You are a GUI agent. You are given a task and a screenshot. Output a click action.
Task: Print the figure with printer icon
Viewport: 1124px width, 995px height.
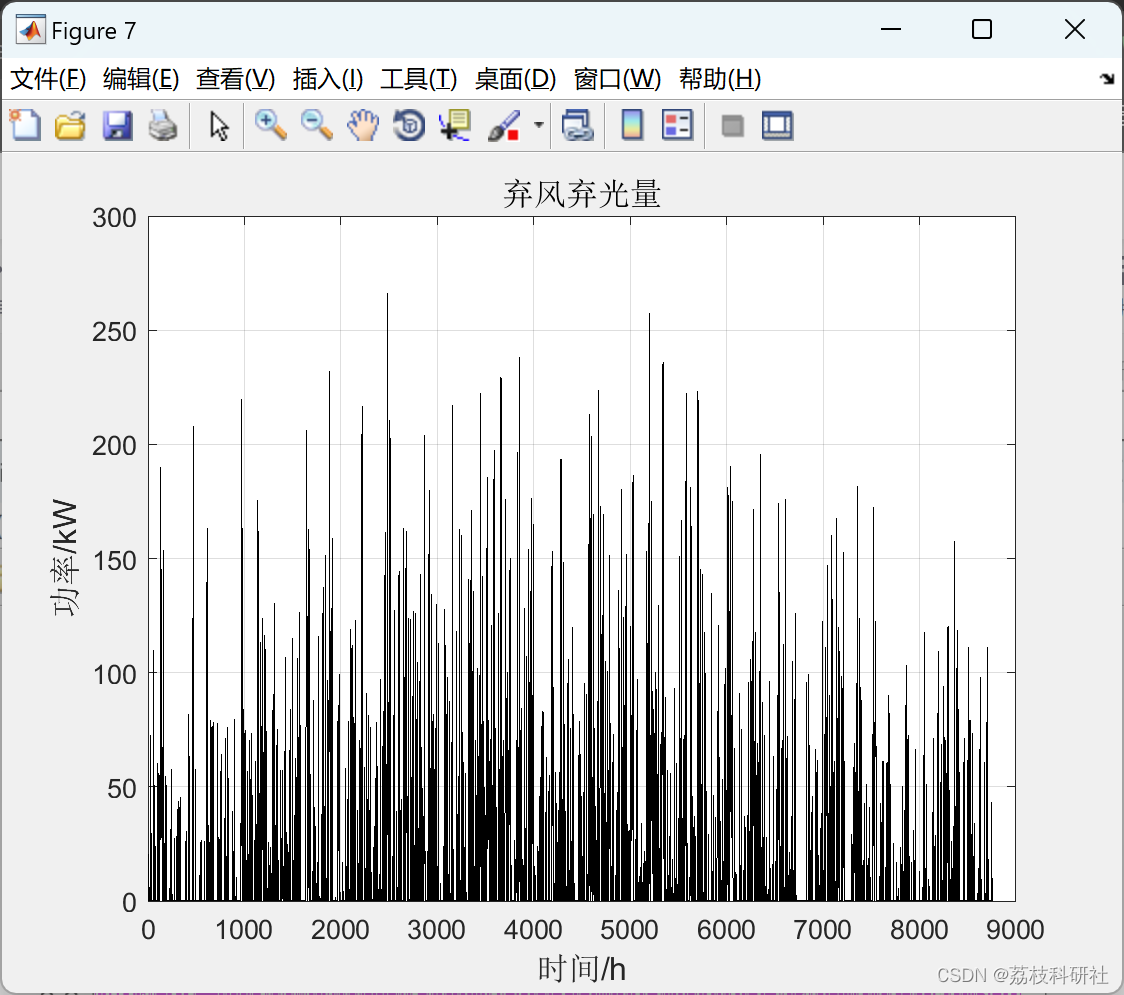[163, 125]
